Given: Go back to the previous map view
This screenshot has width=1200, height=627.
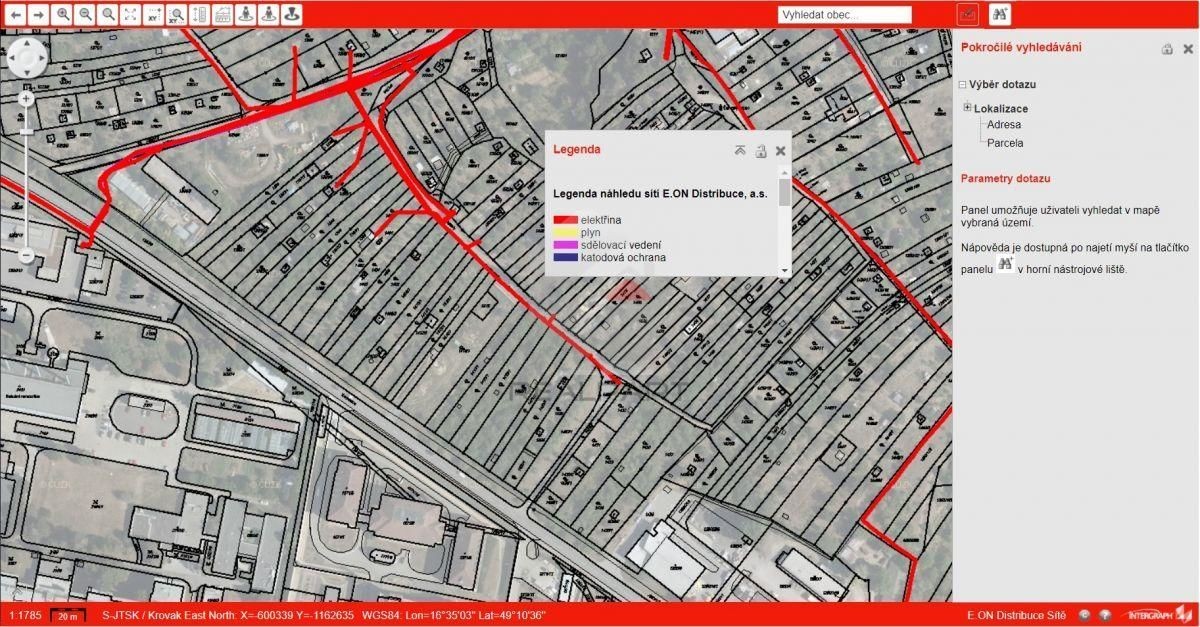Looking at the screenshot, I should click(x=16, y=15).
